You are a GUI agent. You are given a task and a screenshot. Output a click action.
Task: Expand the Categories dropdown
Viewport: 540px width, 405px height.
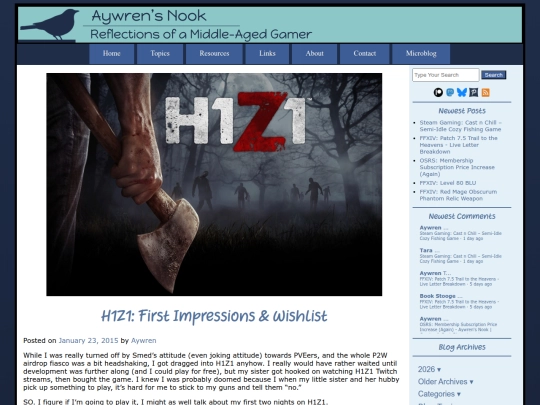[x=439, y=394]
